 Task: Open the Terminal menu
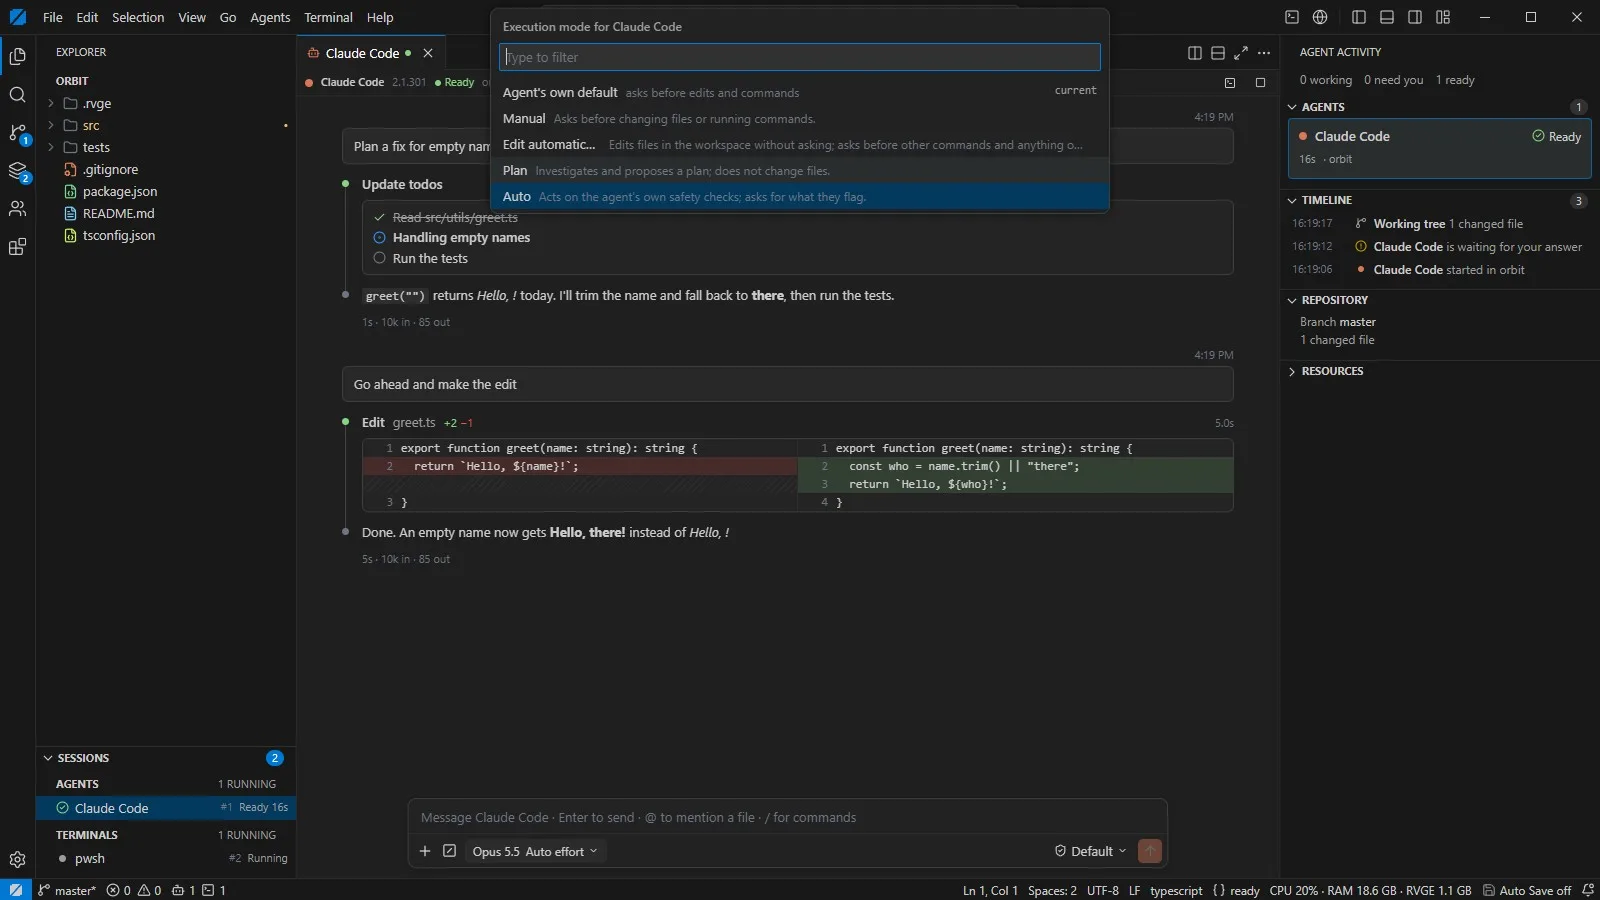(x=328, y=17)
